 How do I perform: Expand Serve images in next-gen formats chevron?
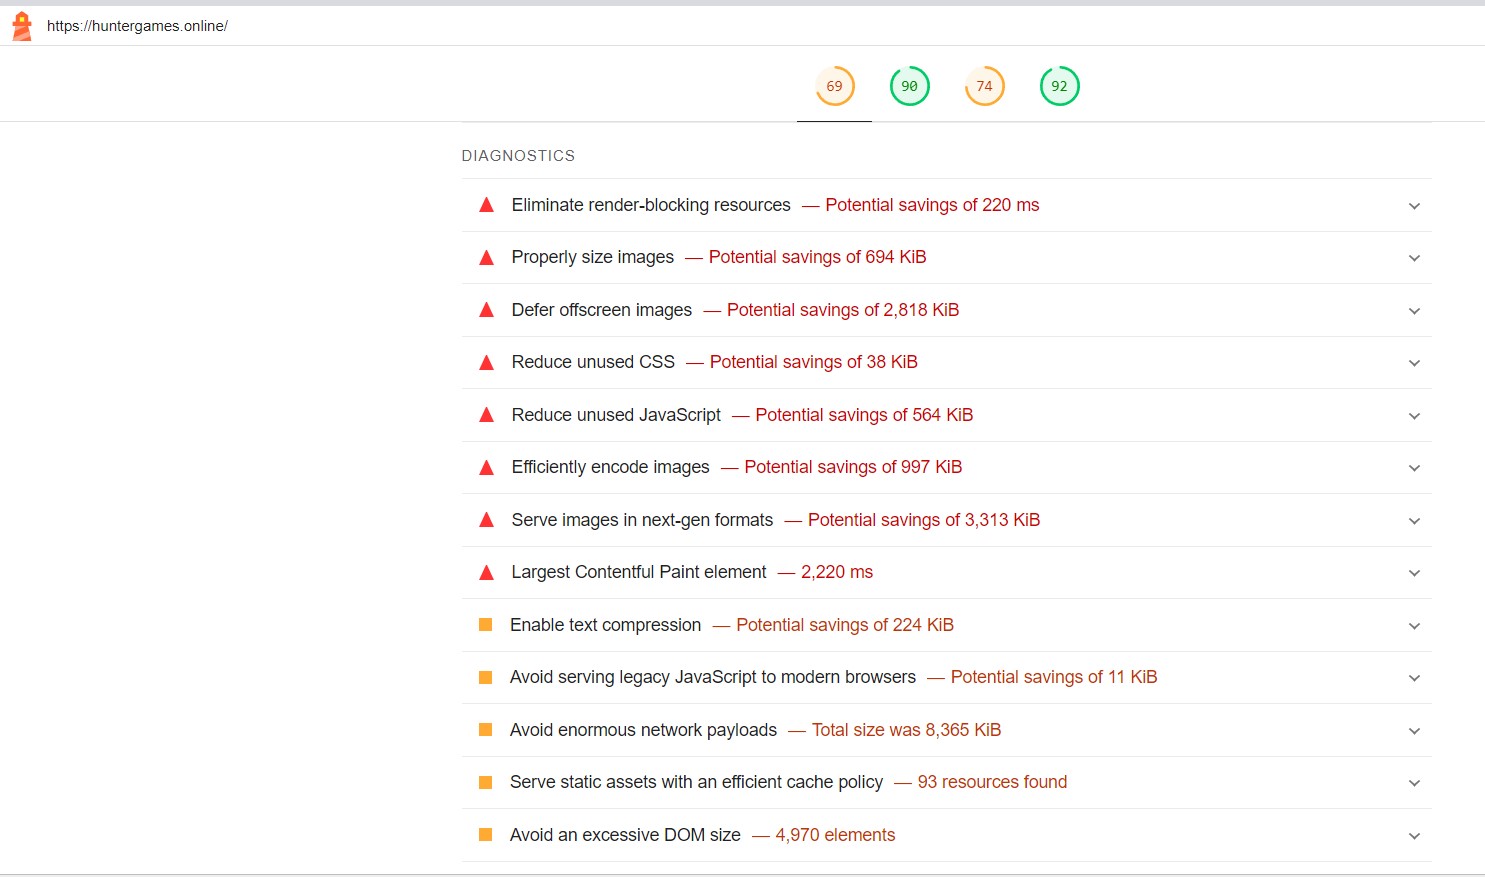coord(1414,521)
